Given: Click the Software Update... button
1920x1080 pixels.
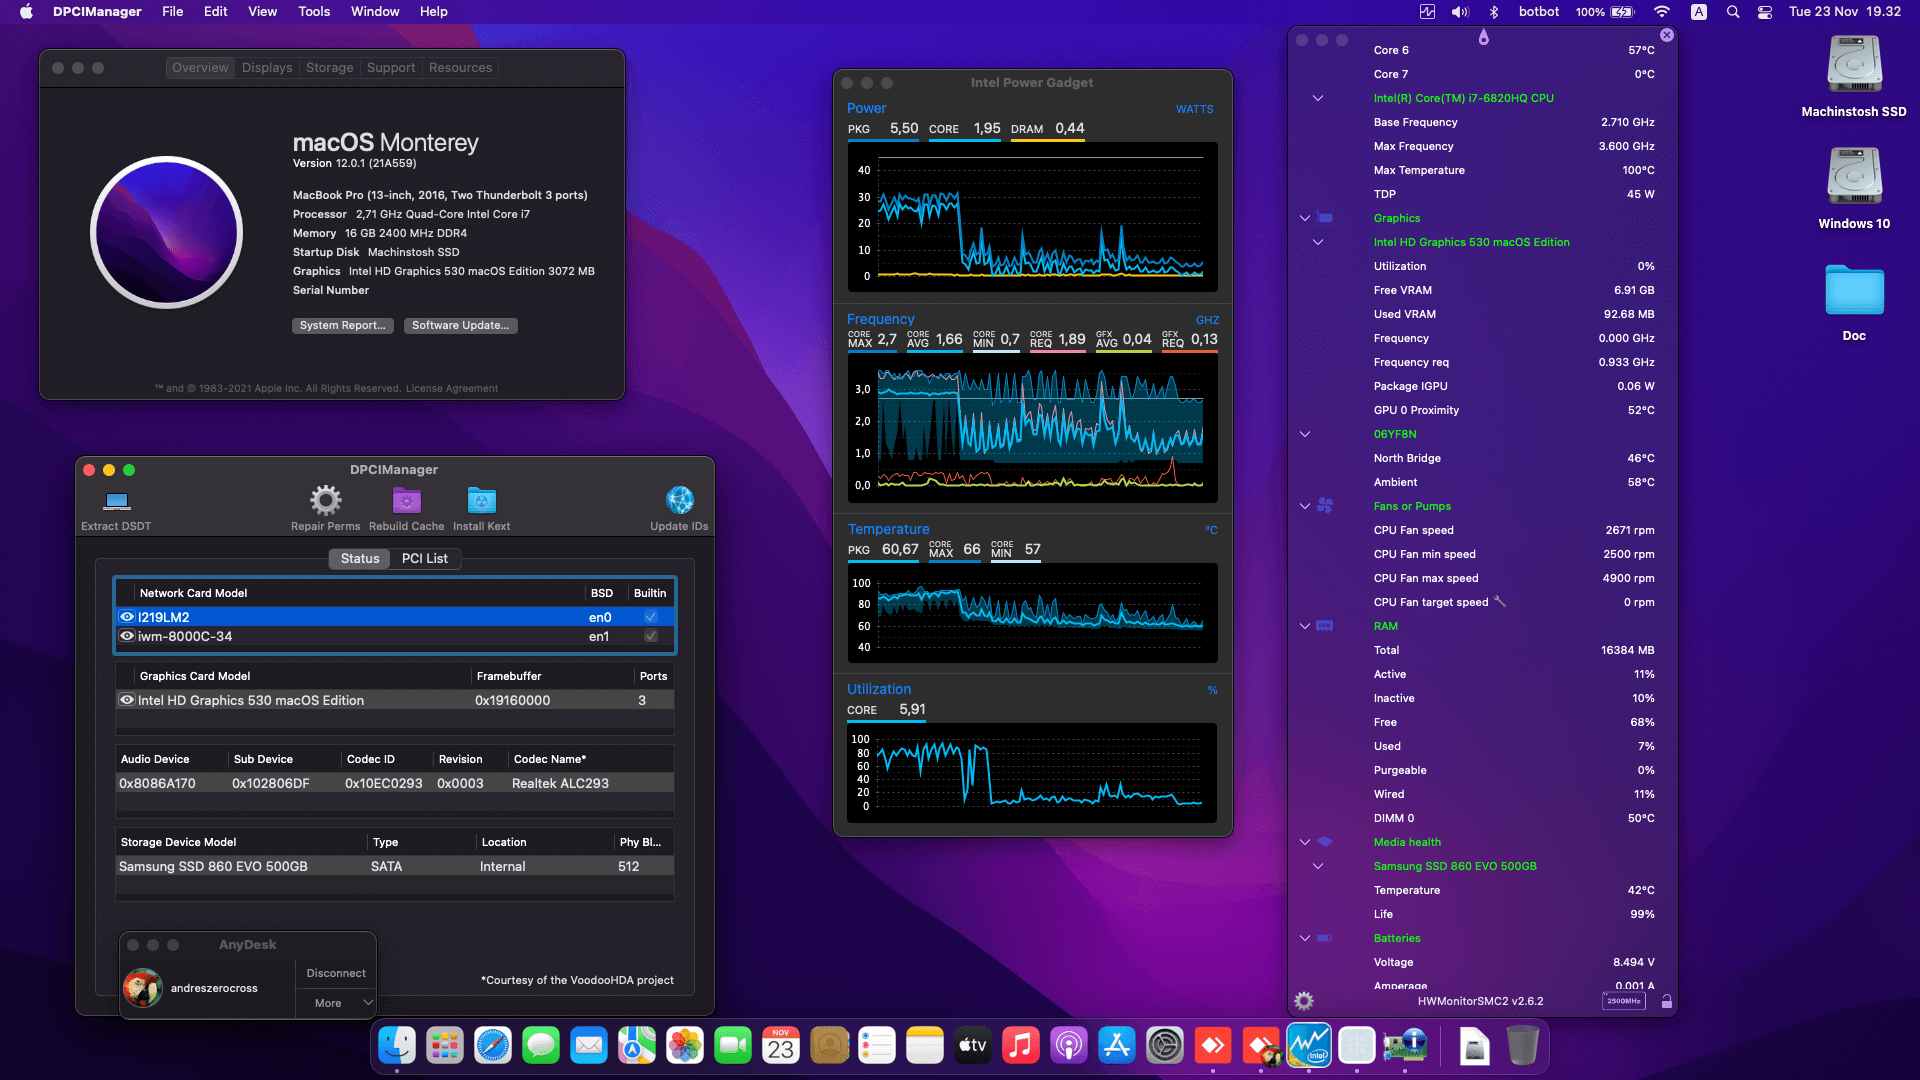Looking at the screenshot, I should coord(461,326).
